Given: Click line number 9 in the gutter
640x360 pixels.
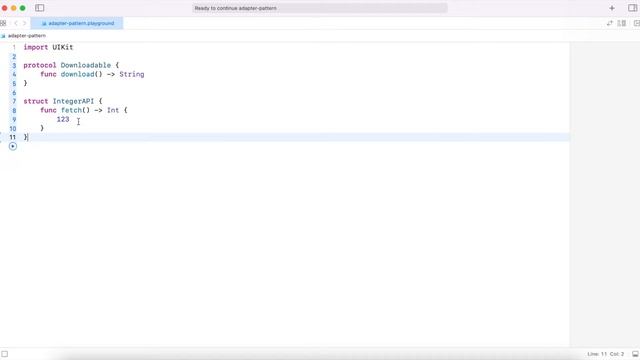Looking at the screenshot, I should click(x=14, y=119).
